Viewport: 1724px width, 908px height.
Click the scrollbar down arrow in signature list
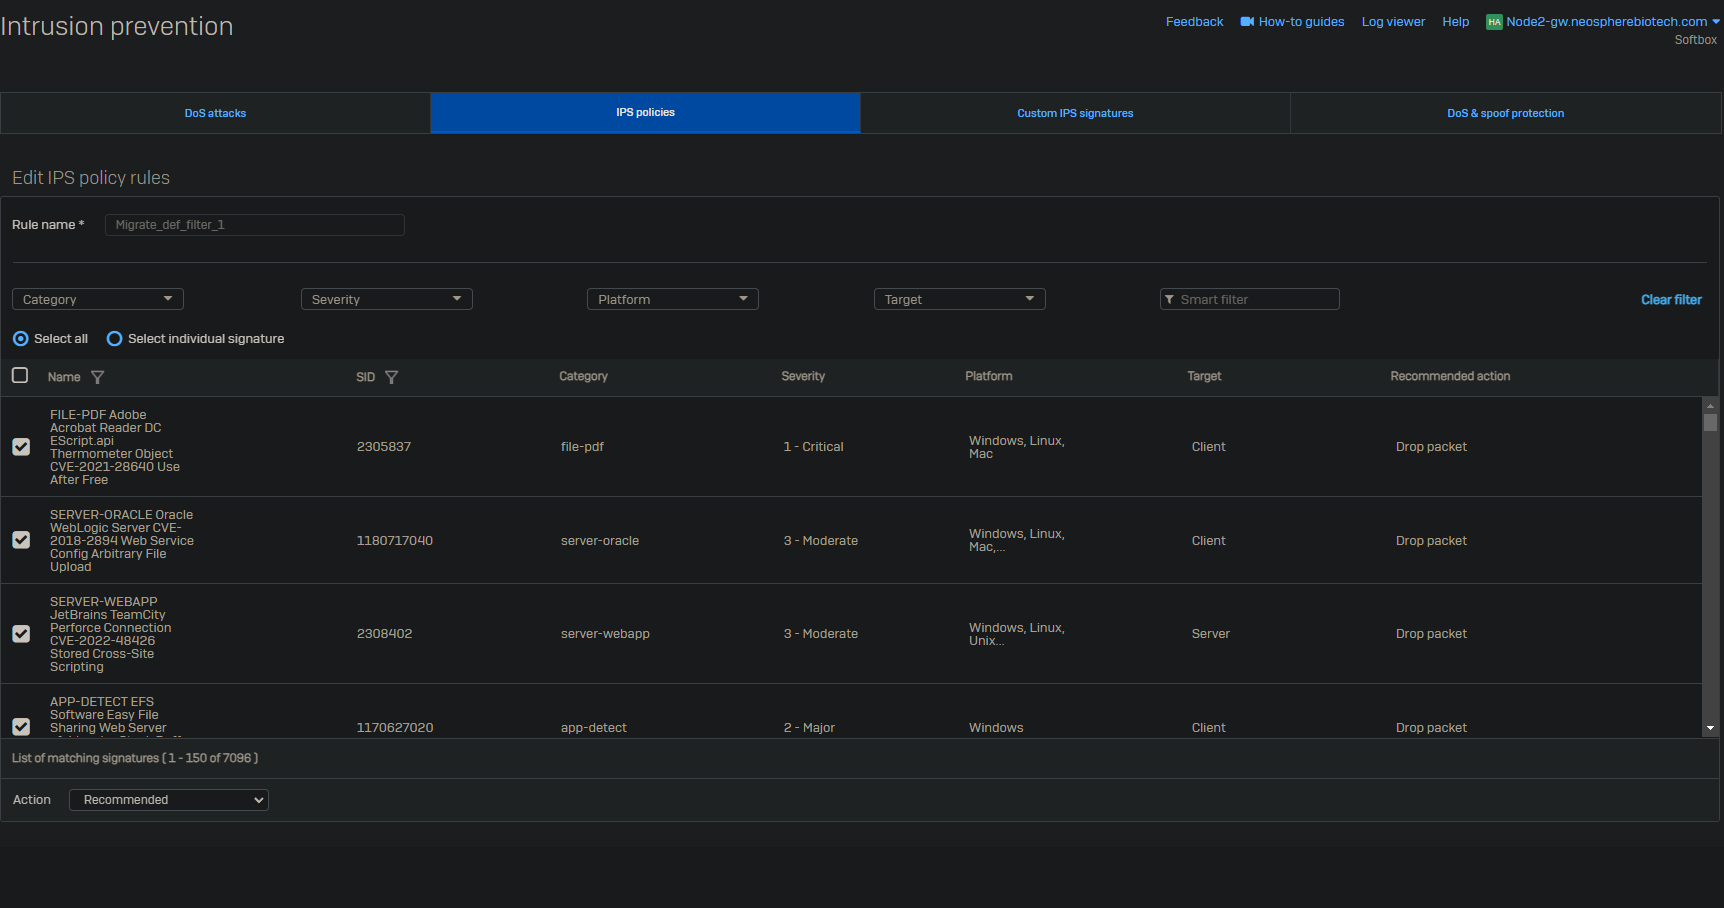(x=1710, y=728)
